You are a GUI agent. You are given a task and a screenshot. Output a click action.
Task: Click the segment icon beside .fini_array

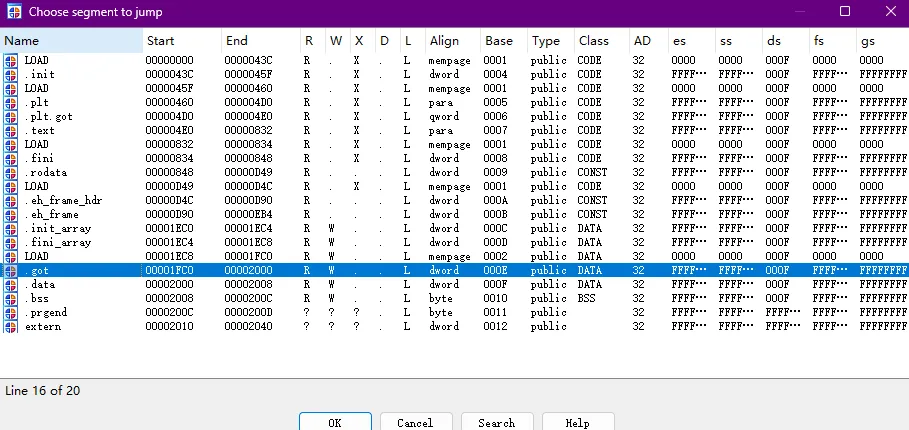[x=10, y=242]
